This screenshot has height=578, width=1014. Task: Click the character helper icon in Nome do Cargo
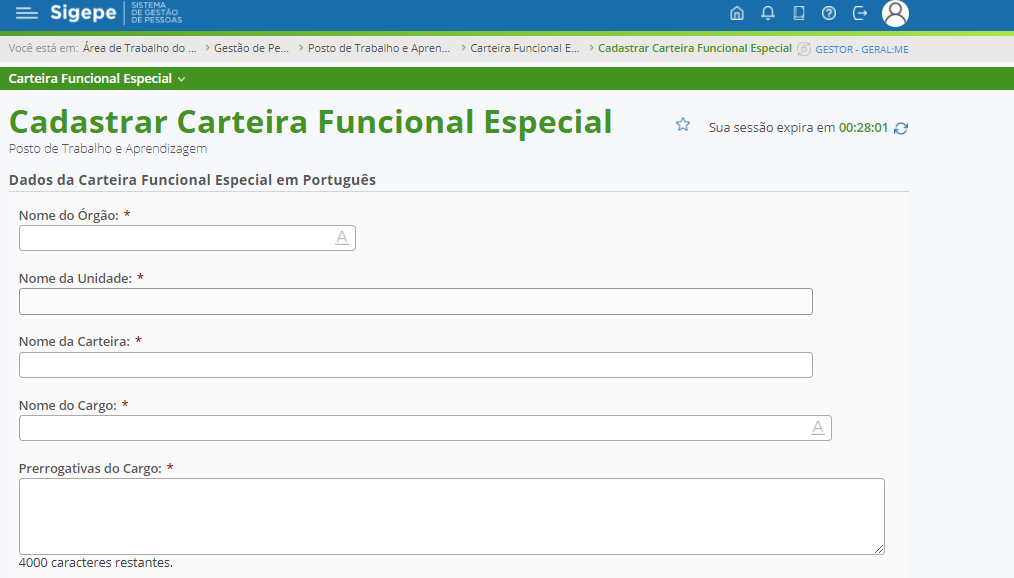818,427
